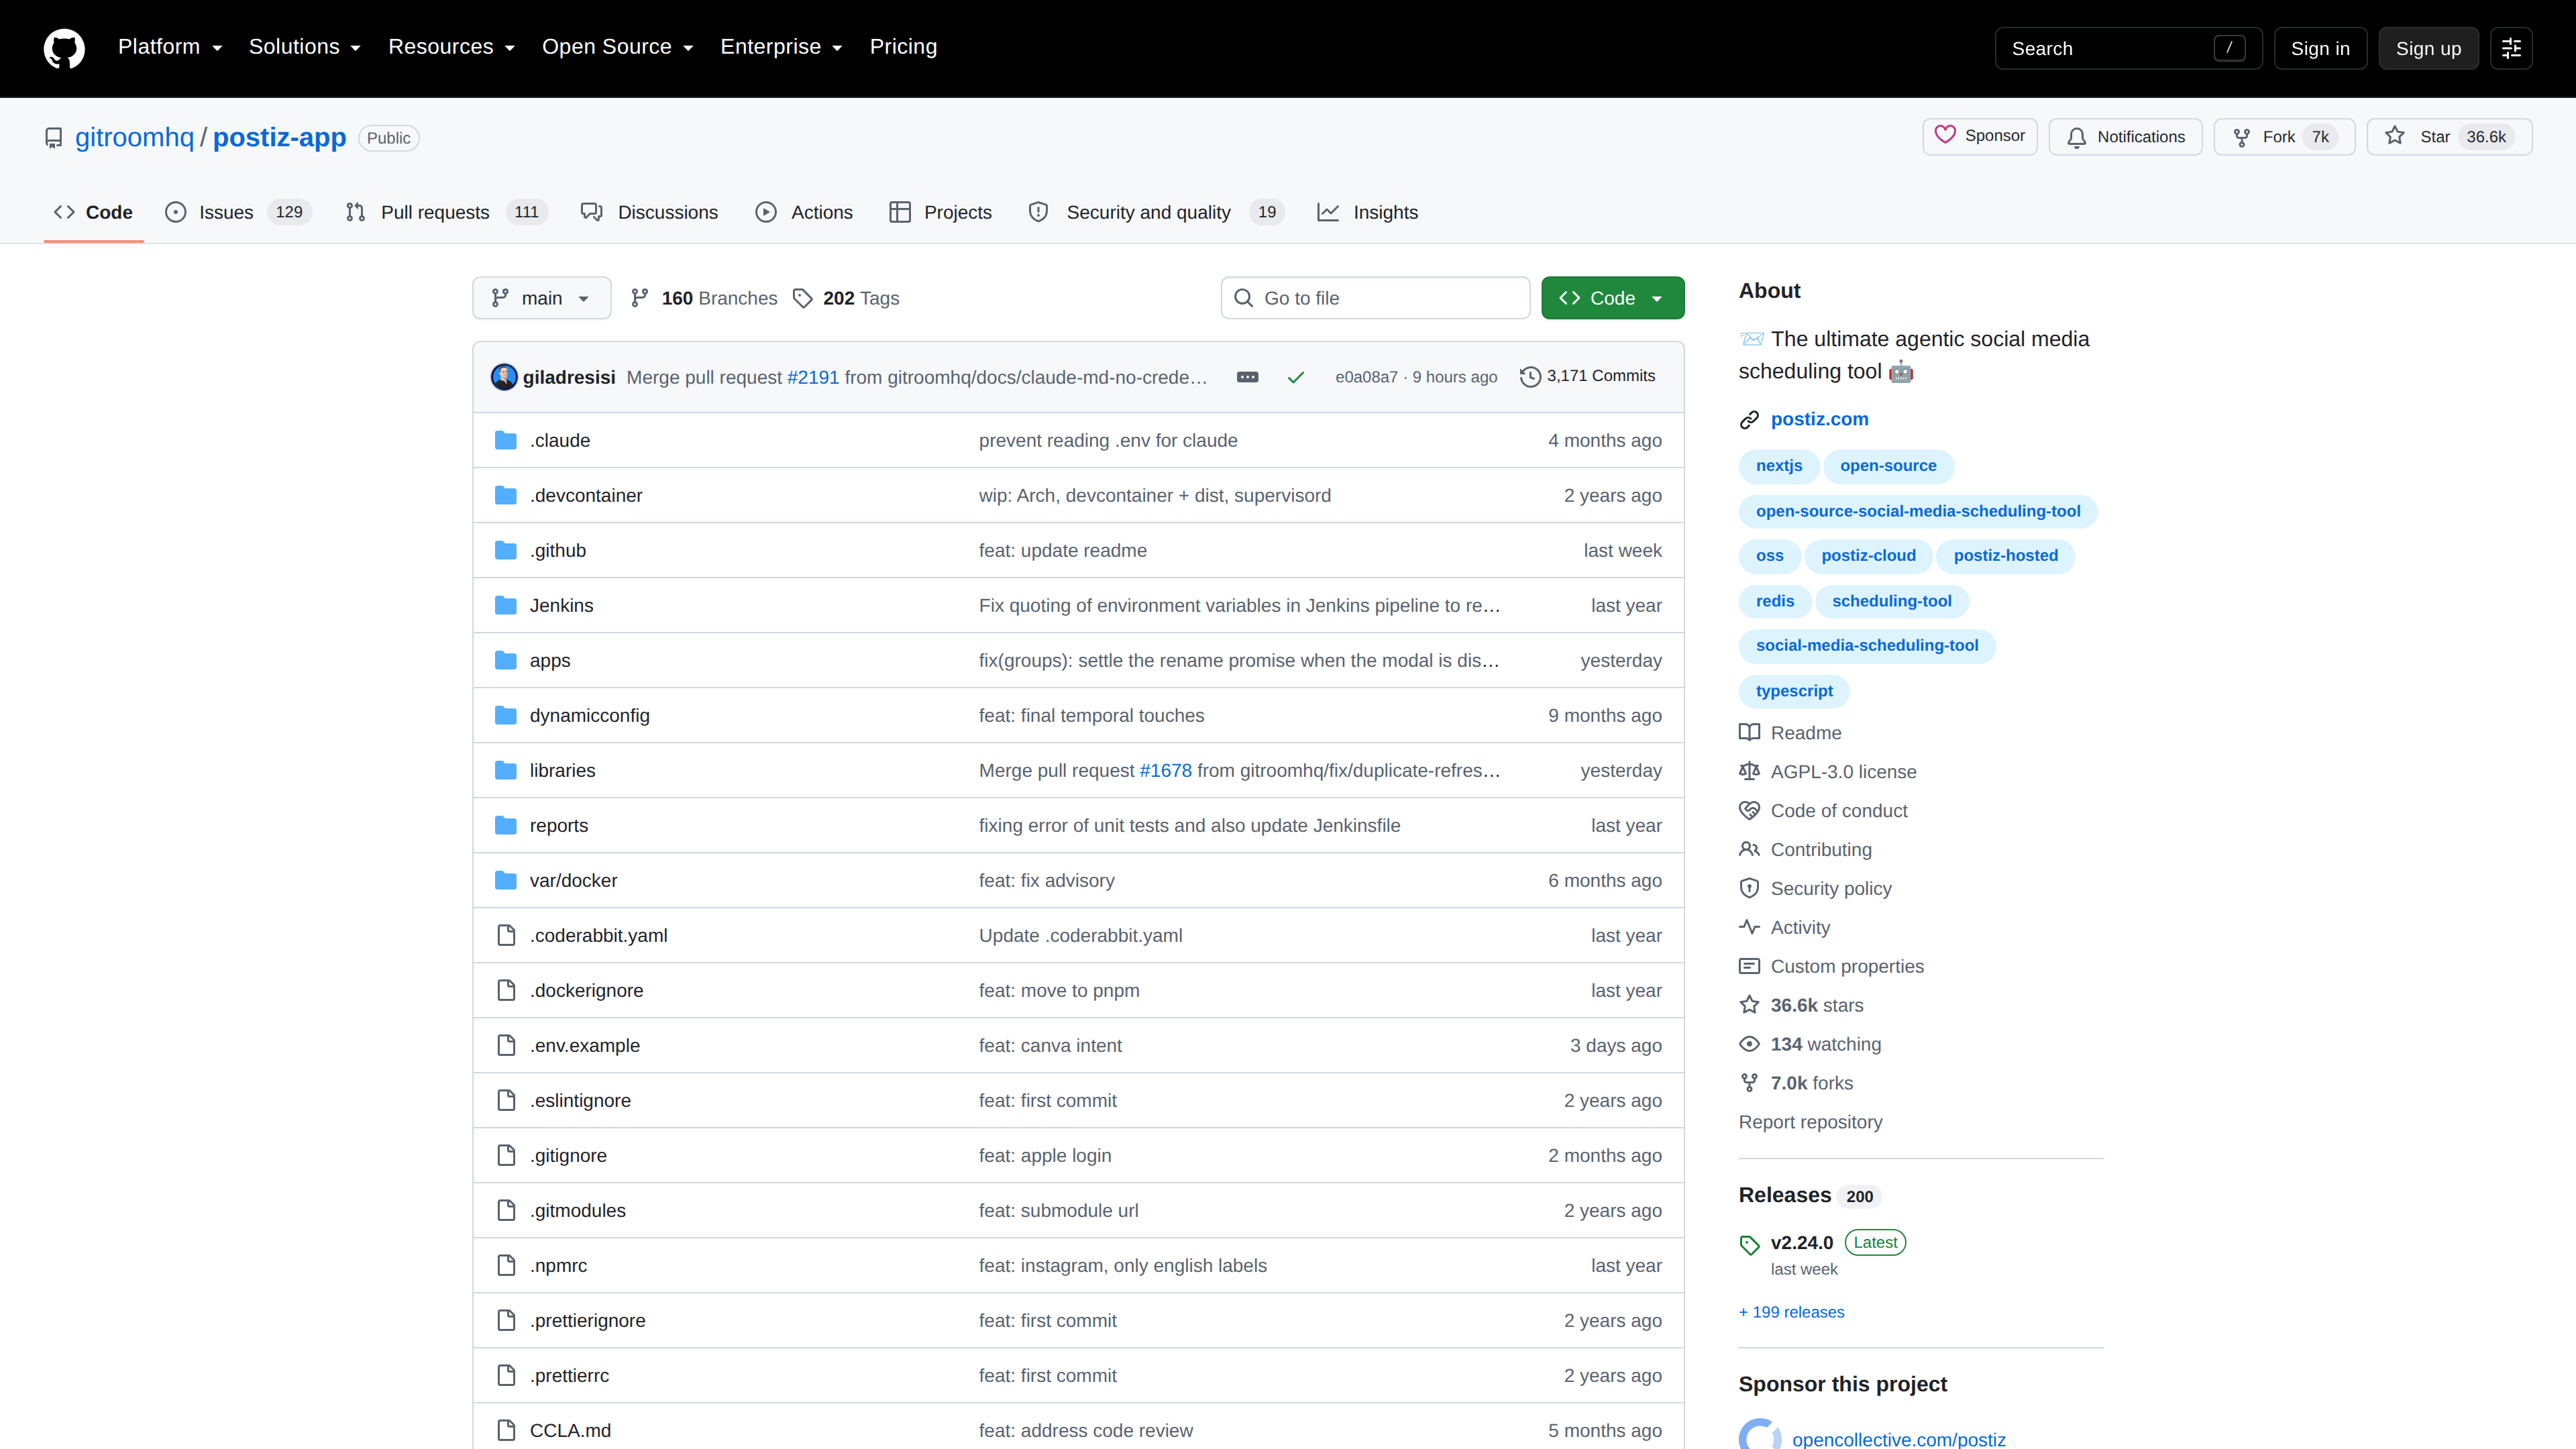This screenshot has height=1449, width=2576.
Task: Expand the green Code dropdown button
Action: (x=1612, y=298)
